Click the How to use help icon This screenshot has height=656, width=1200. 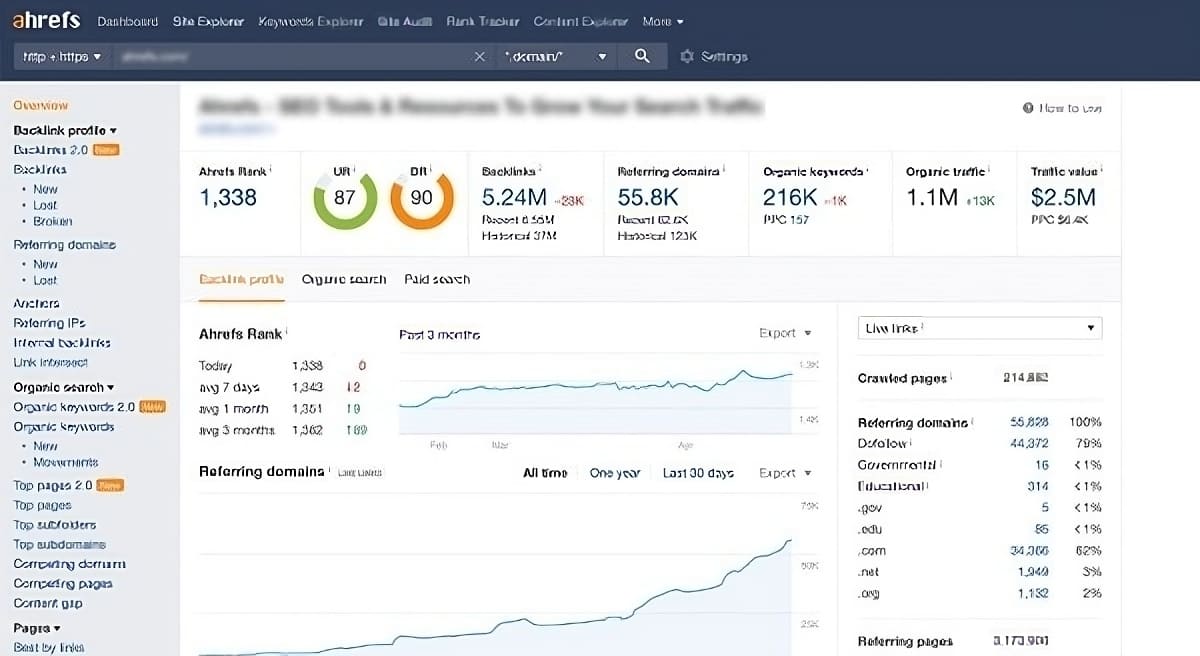click(1028, 108)
